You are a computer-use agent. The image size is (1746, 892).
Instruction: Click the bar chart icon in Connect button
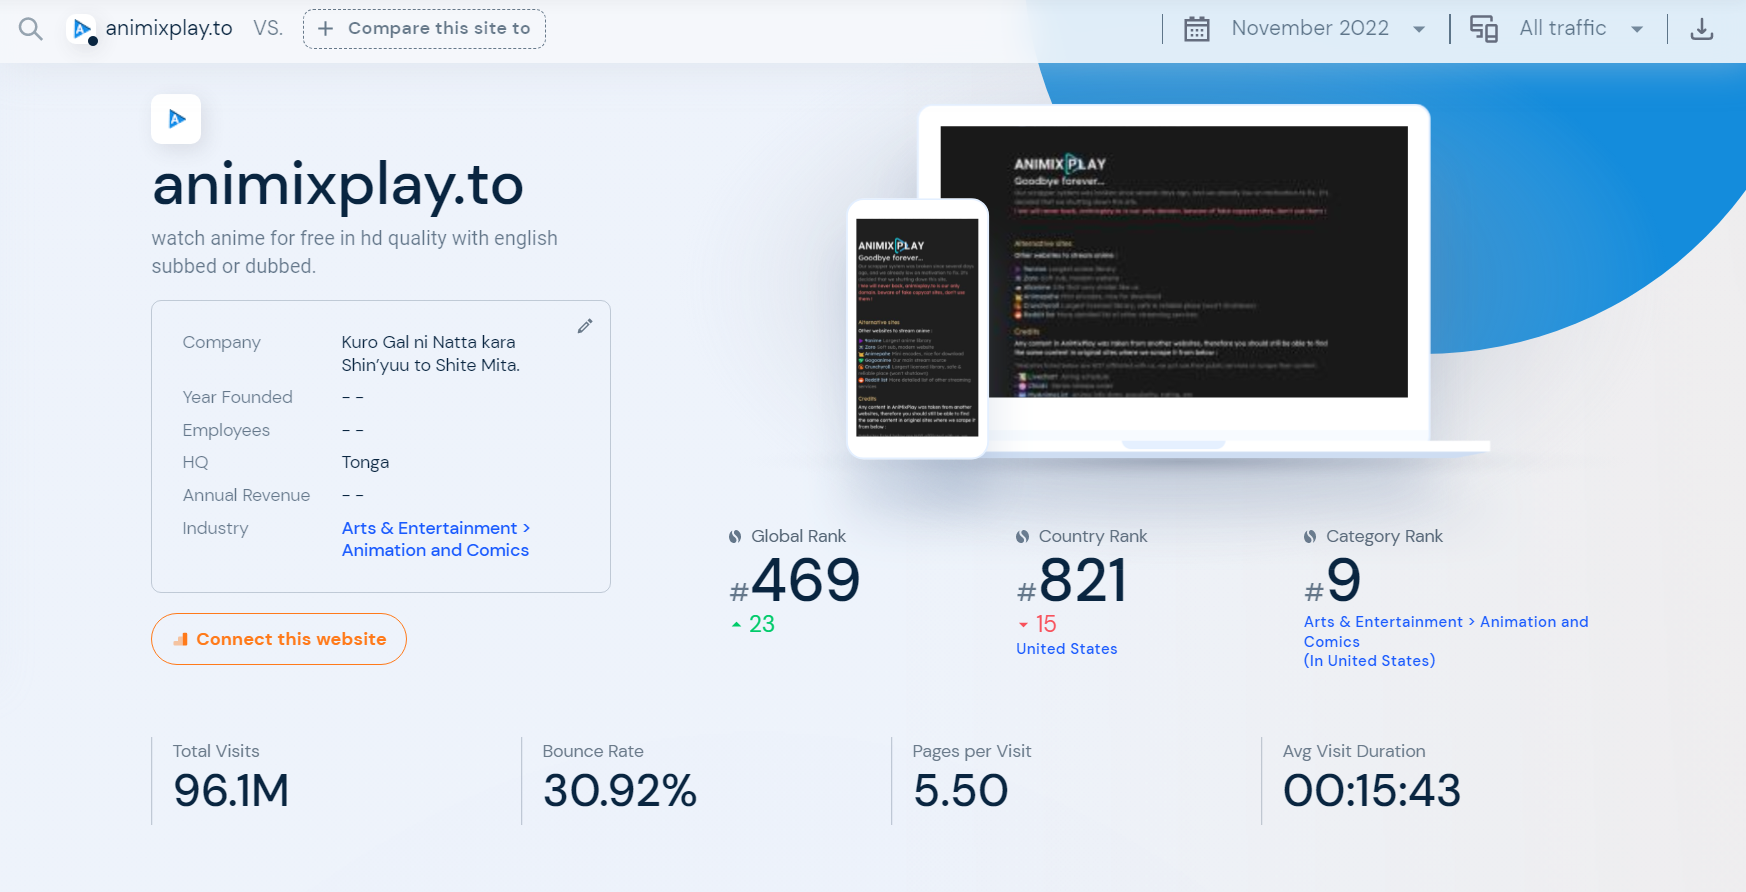click(181, 639)
